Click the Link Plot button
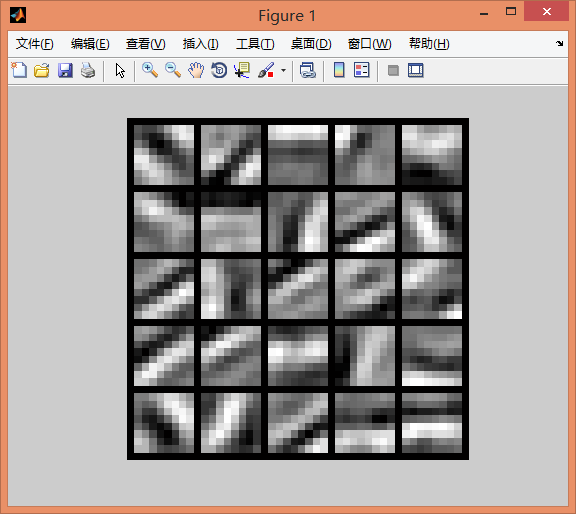This screenshot has height=514, width=576. [307, 70]
